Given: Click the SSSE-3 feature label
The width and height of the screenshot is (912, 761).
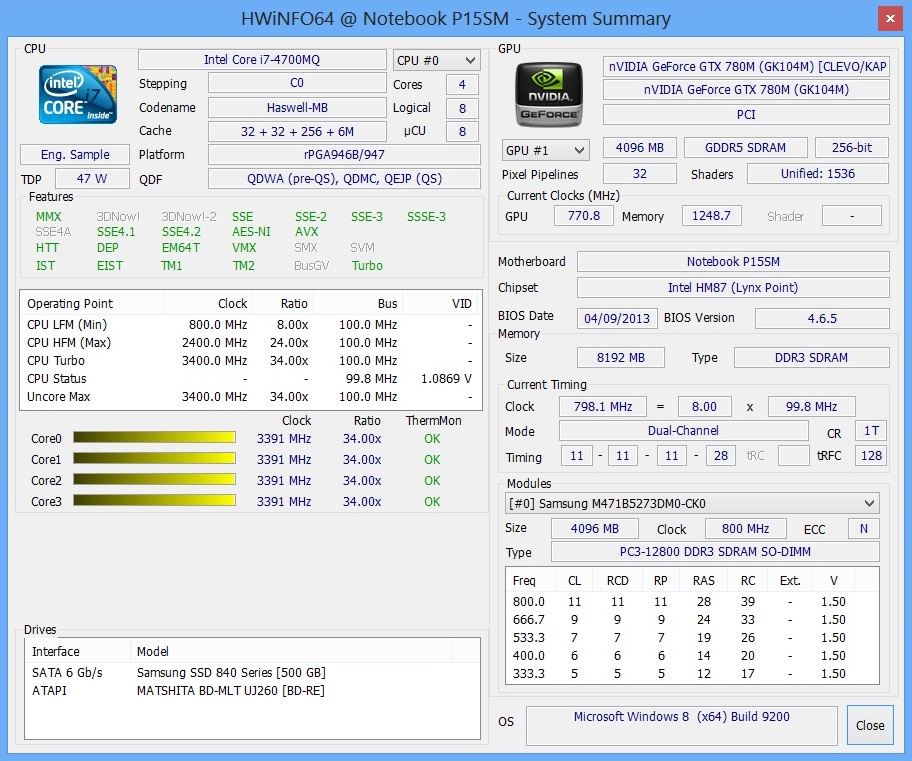Looking at the screenshot, I should click(x=426, y=216).
